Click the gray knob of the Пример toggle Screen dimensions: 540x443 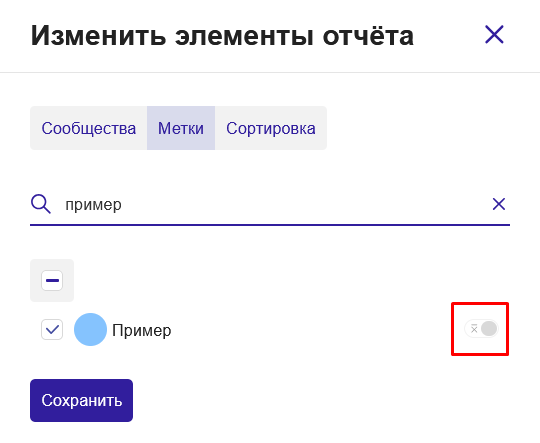pyautogui.click(x=489, y=329)
